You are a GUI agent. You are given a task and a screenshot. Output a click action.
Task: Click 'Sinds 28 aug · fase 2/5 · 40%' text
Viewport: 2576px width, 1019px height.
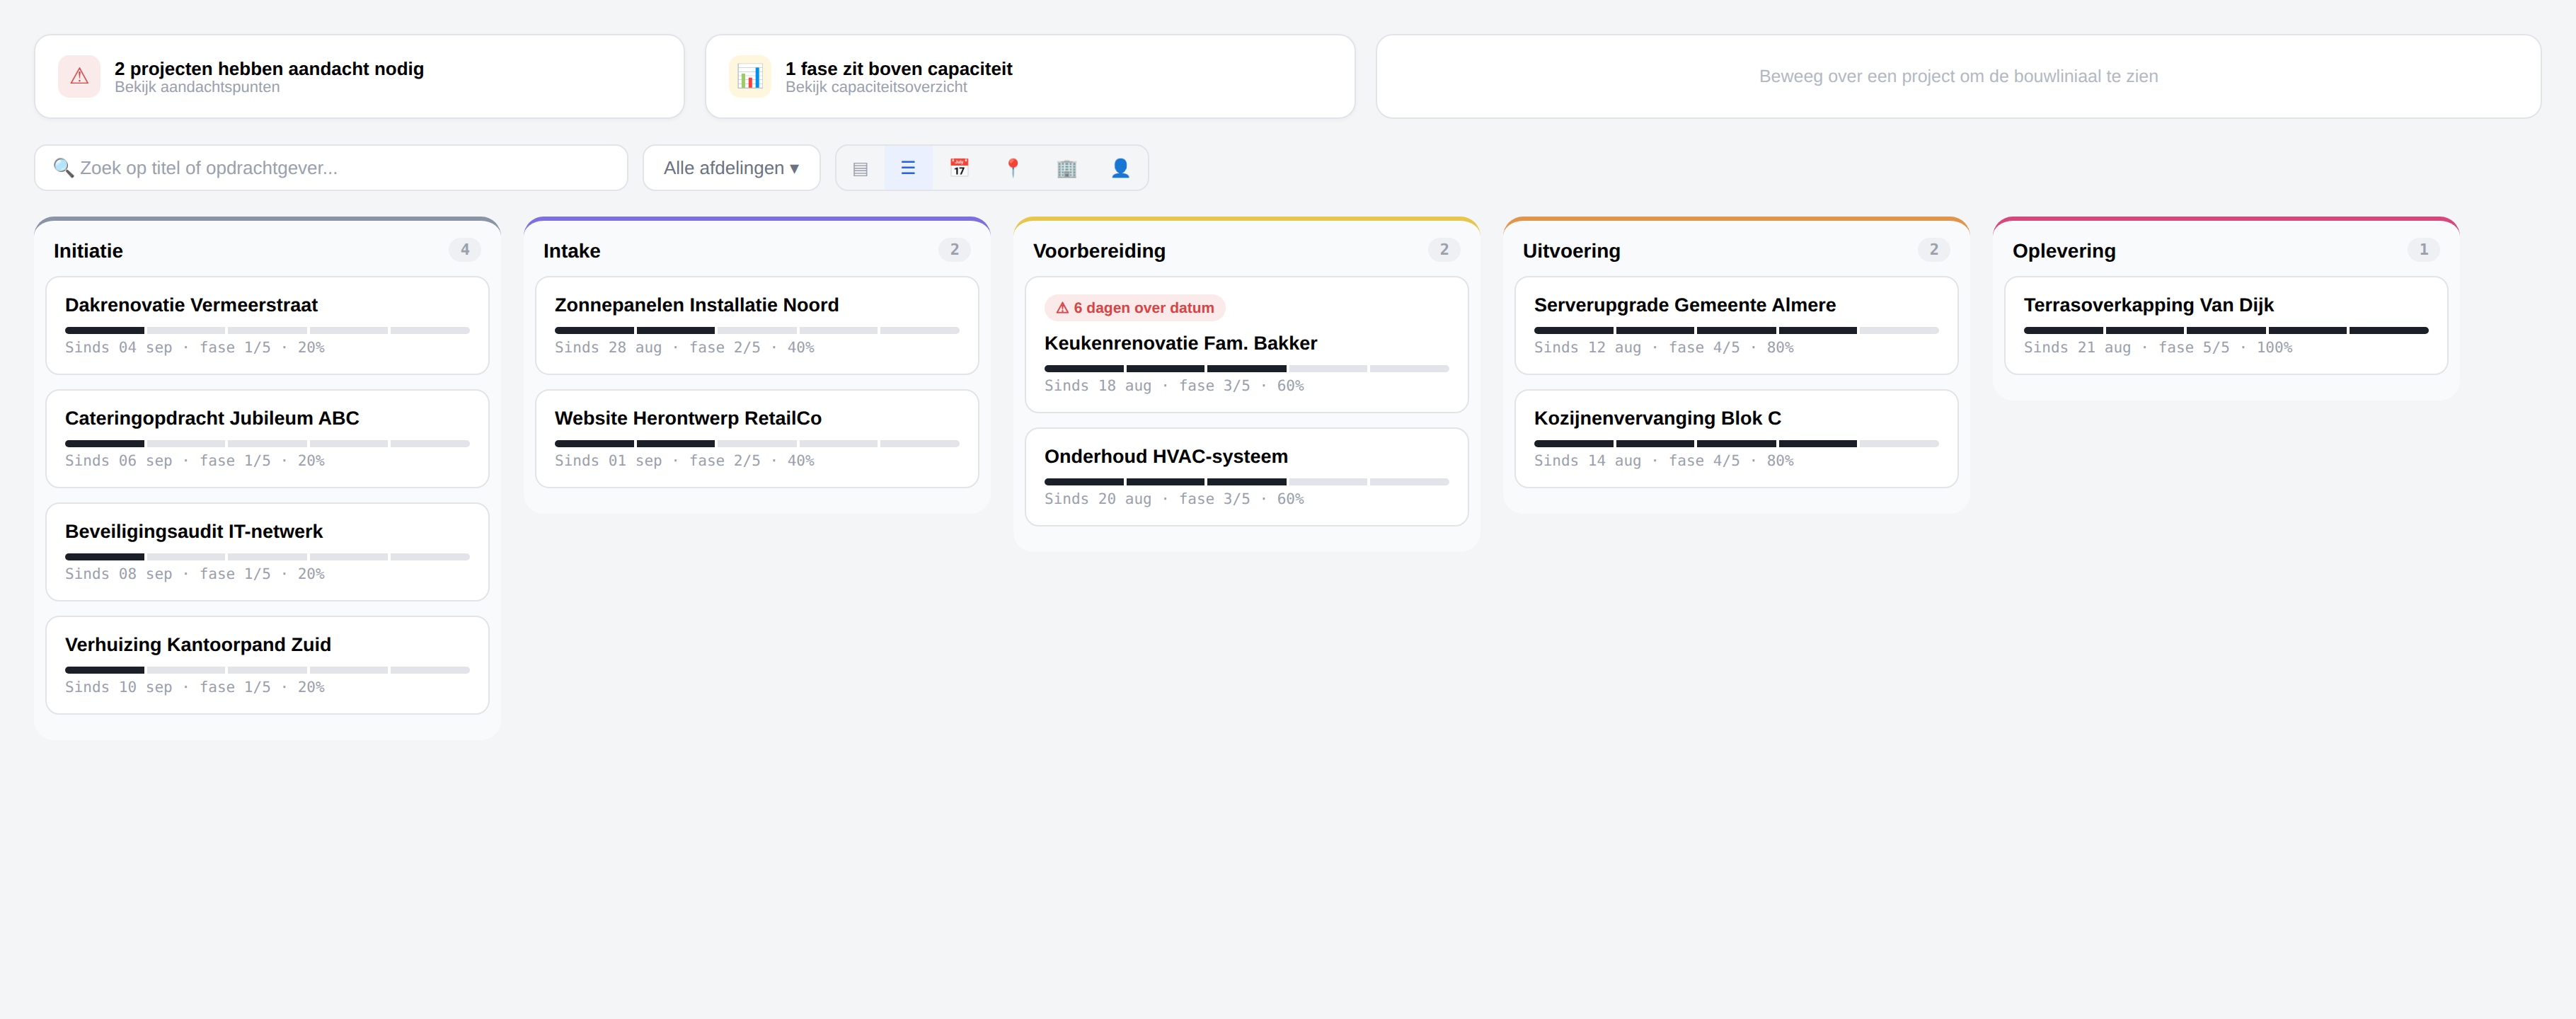point(685,347)
